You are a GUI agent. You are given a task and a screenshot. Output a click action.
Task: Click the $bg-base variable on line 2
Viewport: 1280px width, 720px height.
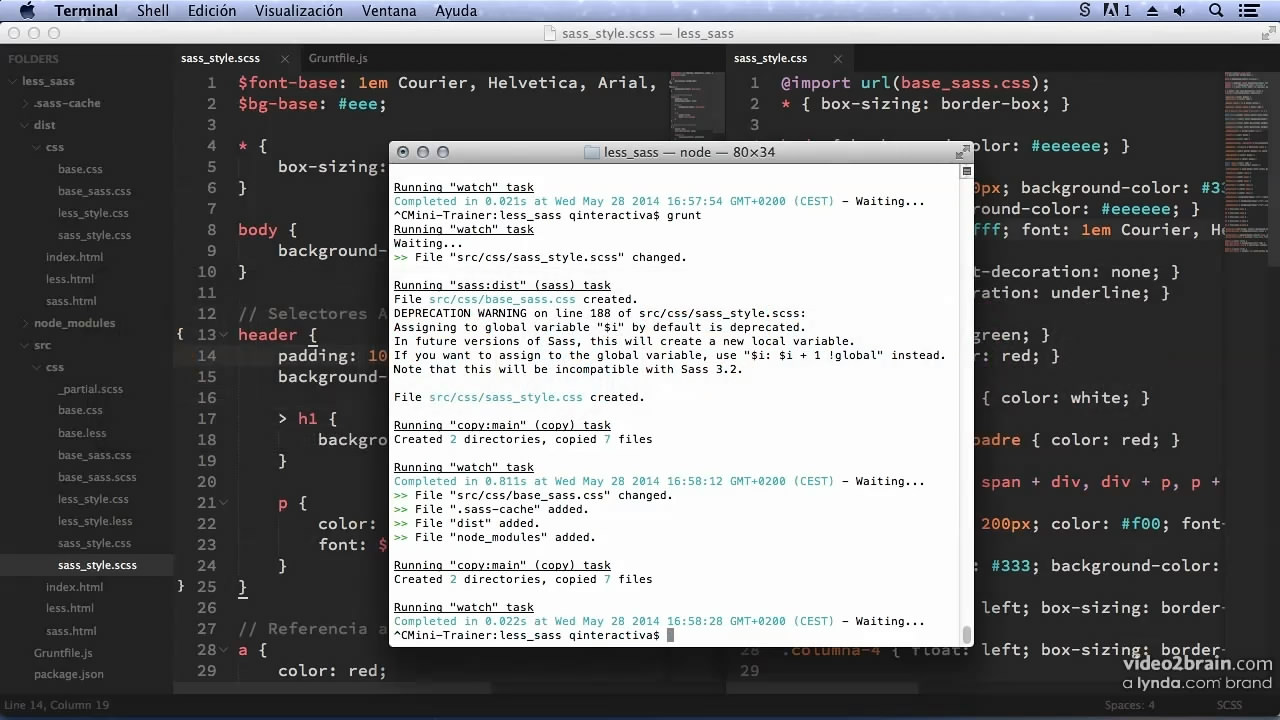277,104
